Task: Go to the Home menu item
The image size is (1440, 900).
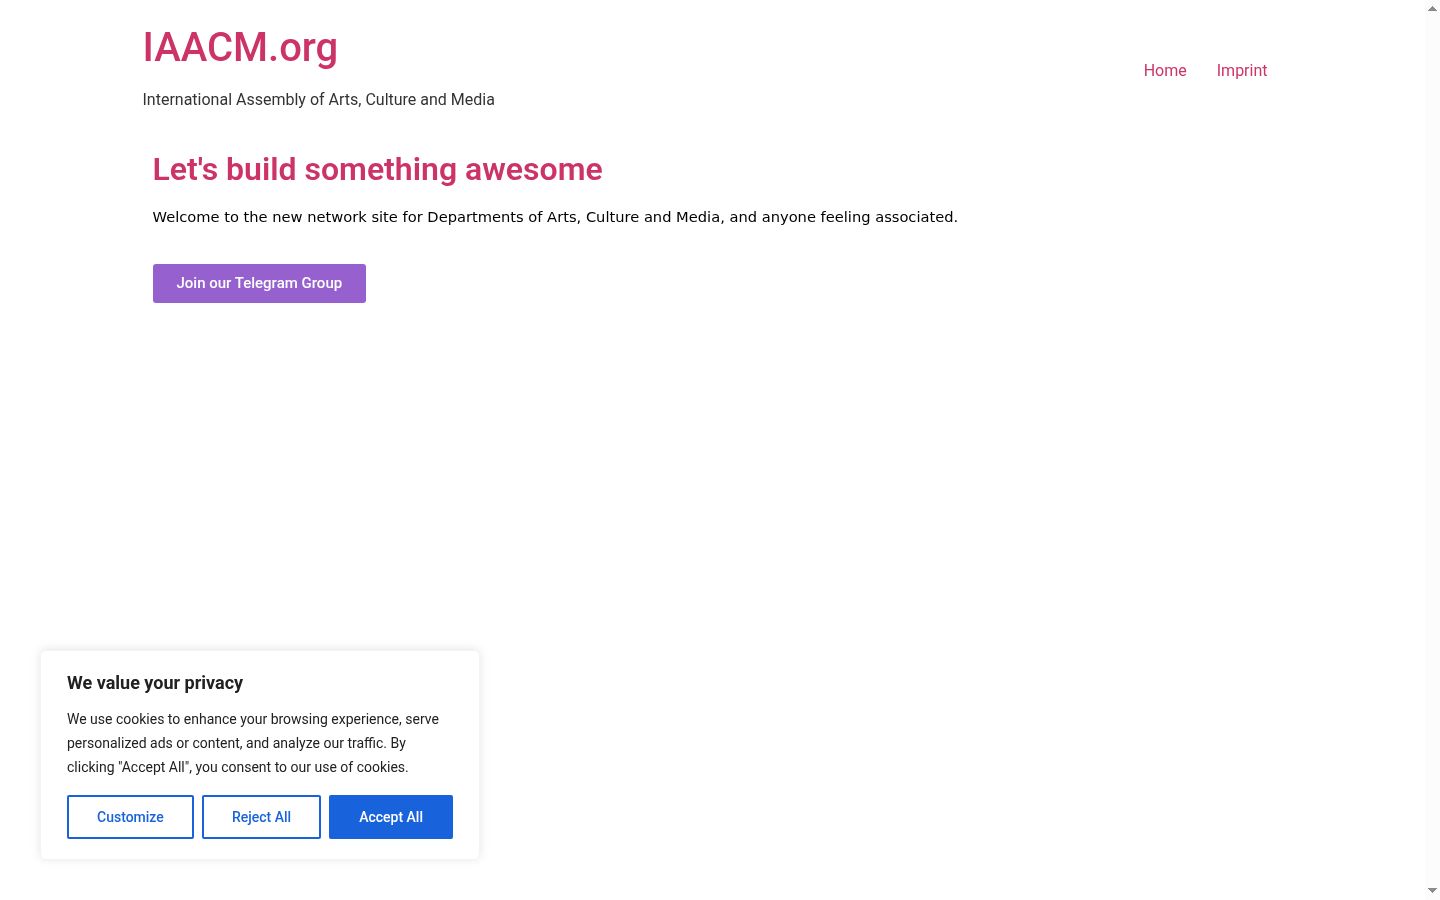Action: (x=1165, y=70)
